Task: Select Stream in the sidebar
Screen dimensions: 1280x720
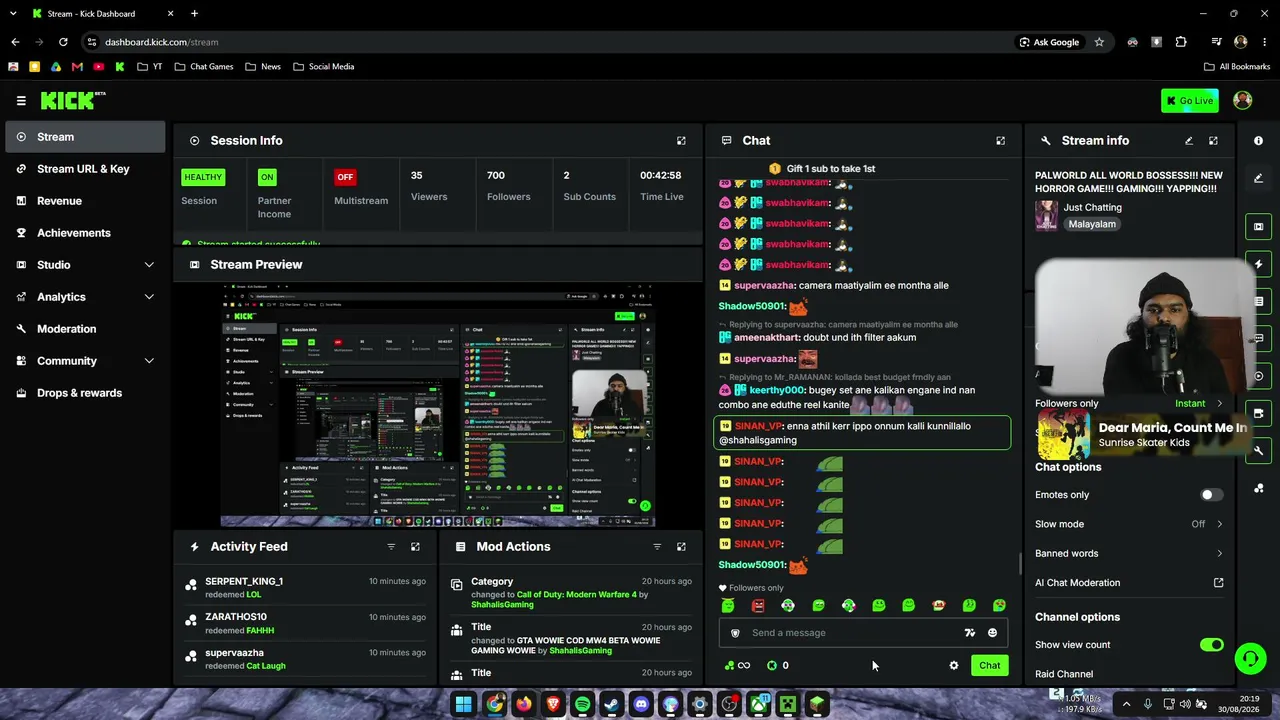Action: 85,137
